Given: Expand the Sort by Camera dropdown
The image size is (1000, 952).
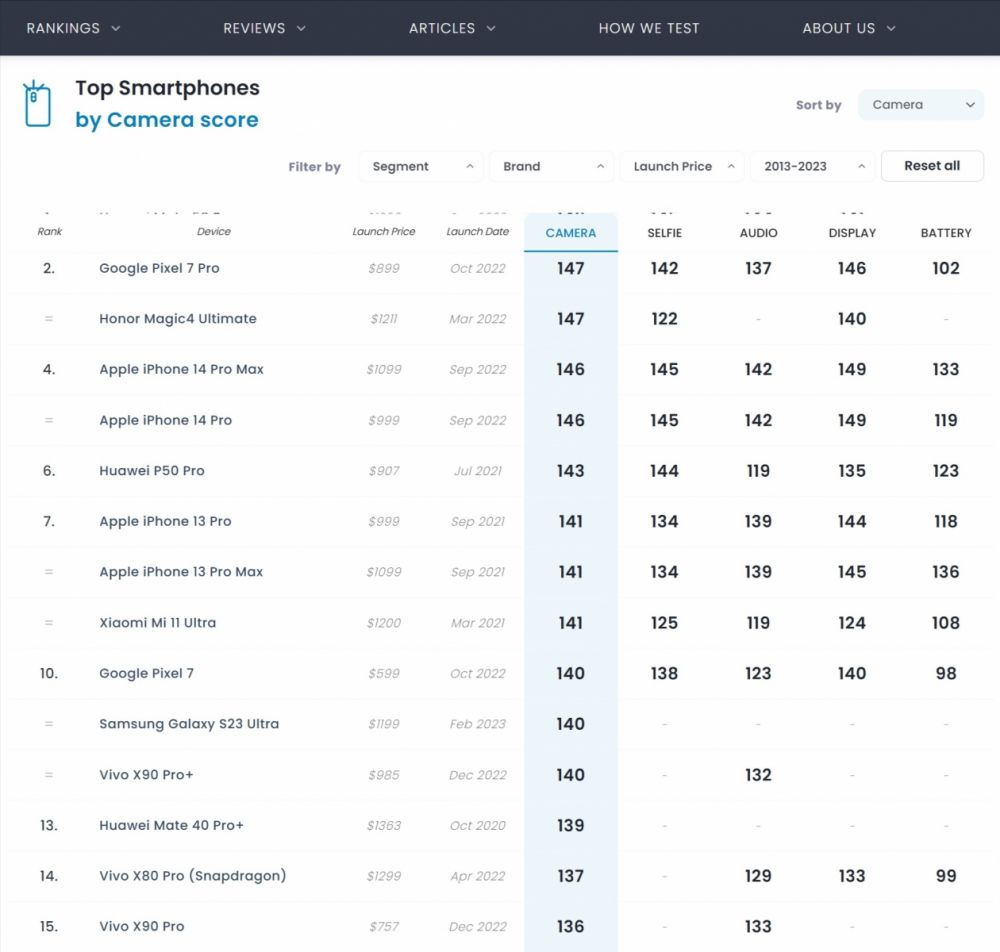Looking at the screenshot, I should [x=920, y=105].
